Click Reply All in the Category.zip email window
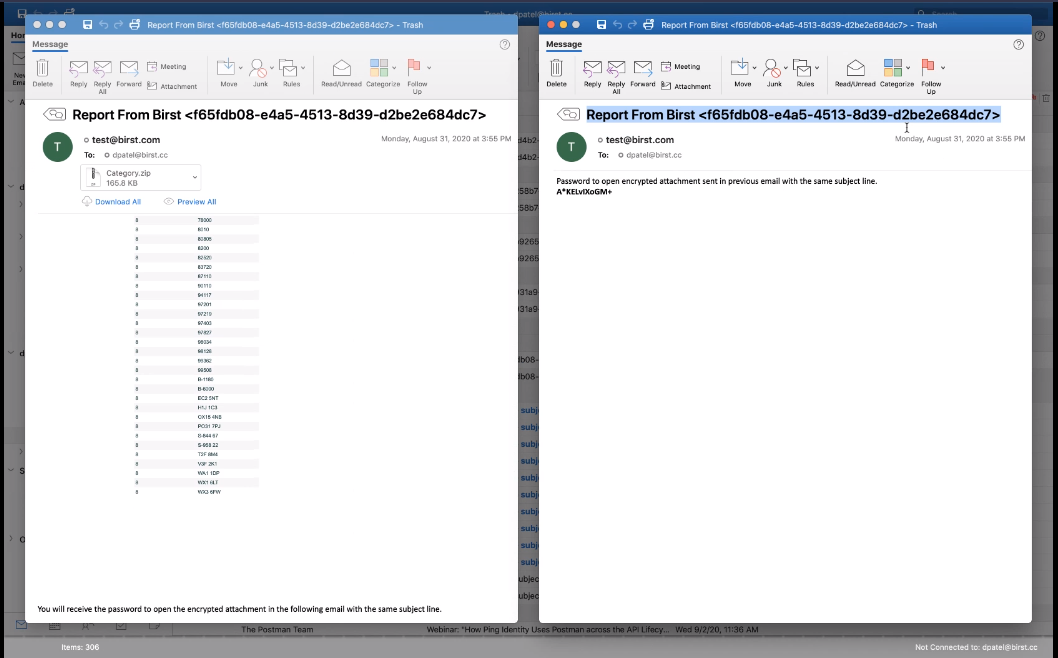 coord(102,71)
